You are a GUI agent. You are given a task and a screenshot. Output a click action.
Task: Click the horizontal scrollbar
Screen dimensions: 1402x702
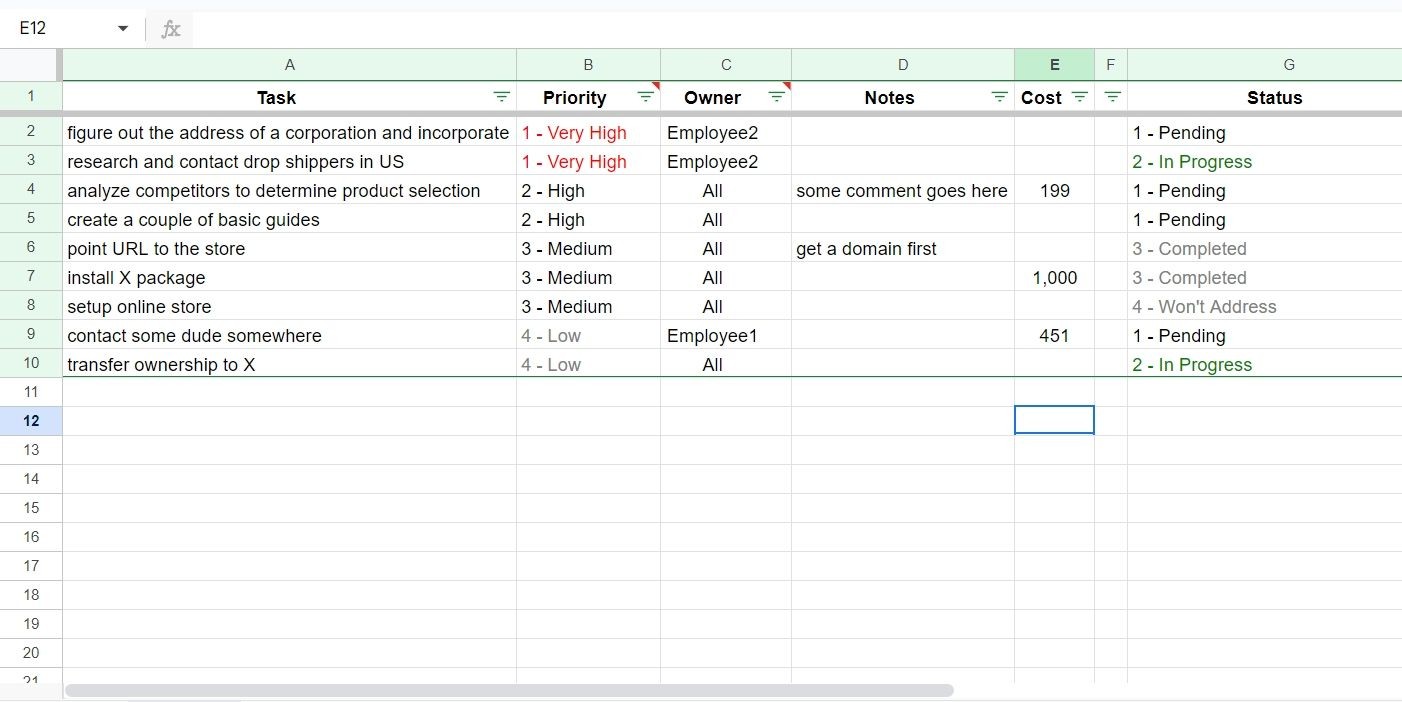coord(509,690)
